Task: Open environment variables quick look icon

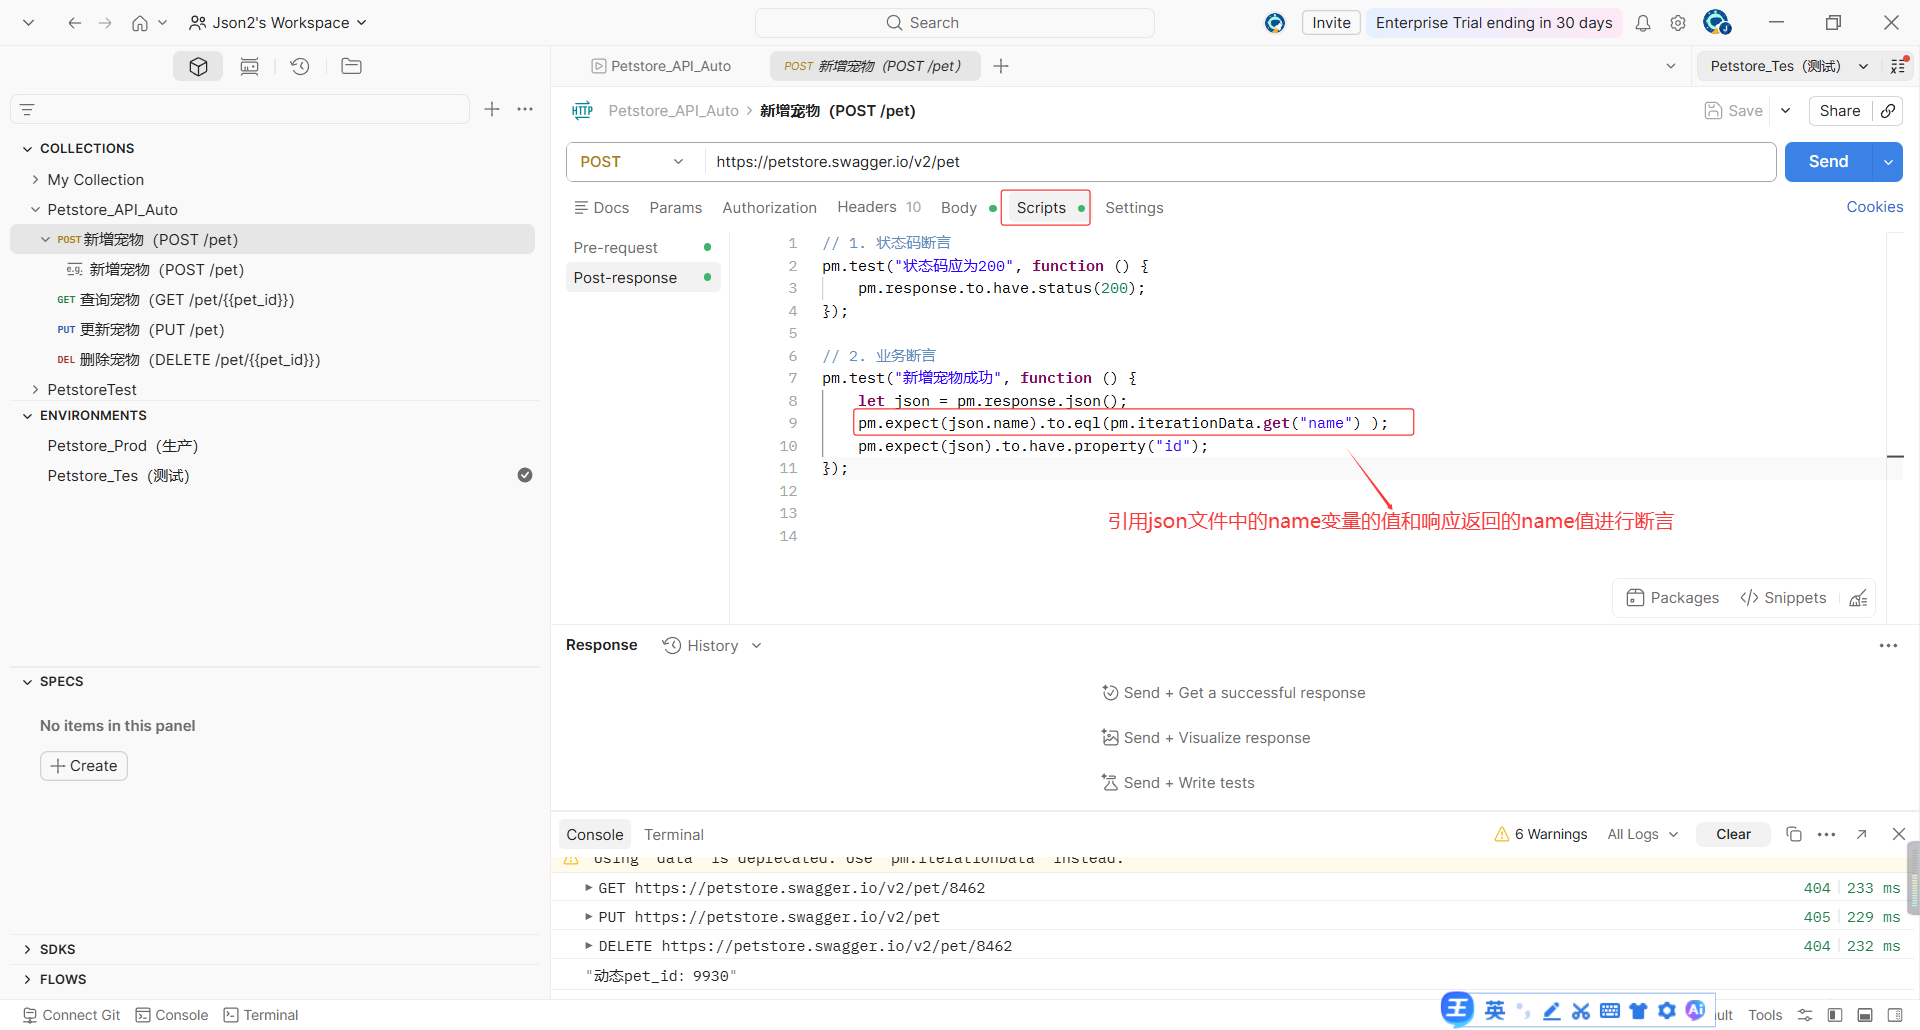Action: 1898,66
